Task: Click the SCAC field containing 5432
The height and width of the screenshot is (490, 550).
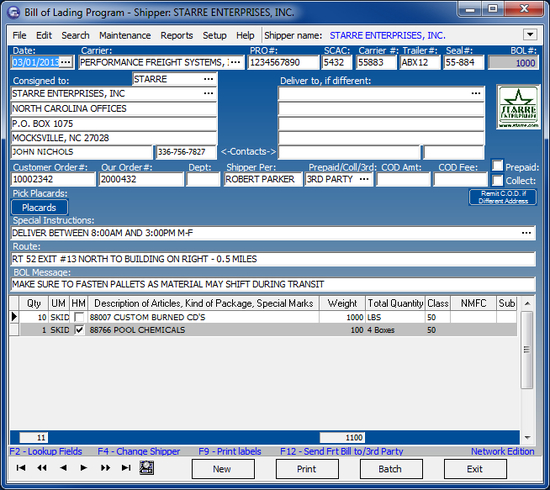Action: [x=337, y=63]
